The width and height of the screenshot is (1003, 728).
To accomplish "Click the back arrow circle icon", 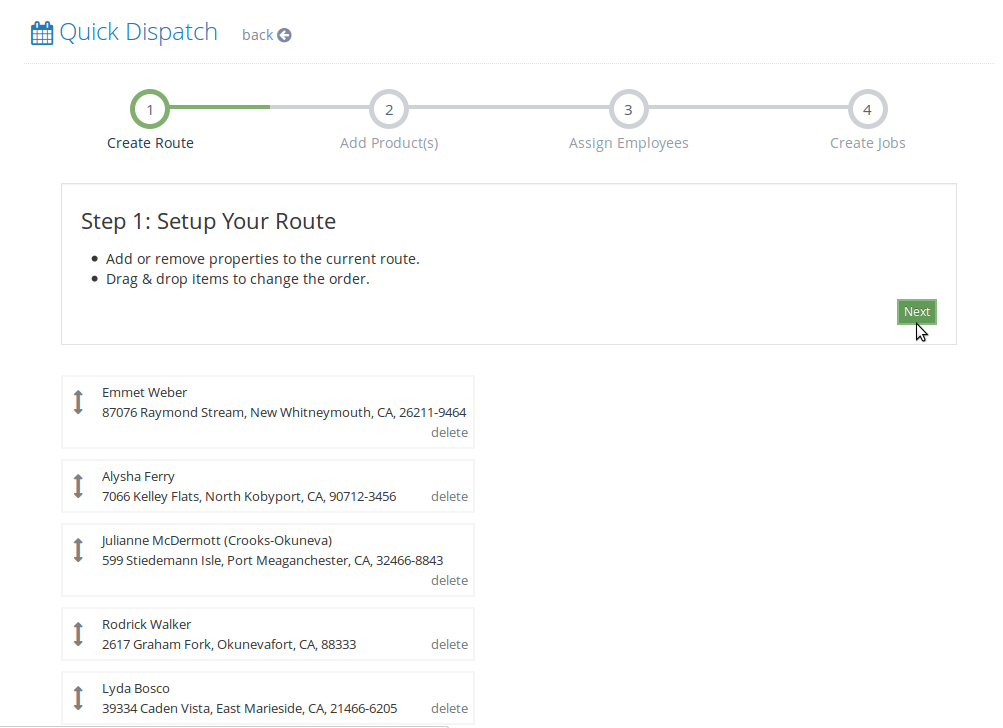I will 284,35.
